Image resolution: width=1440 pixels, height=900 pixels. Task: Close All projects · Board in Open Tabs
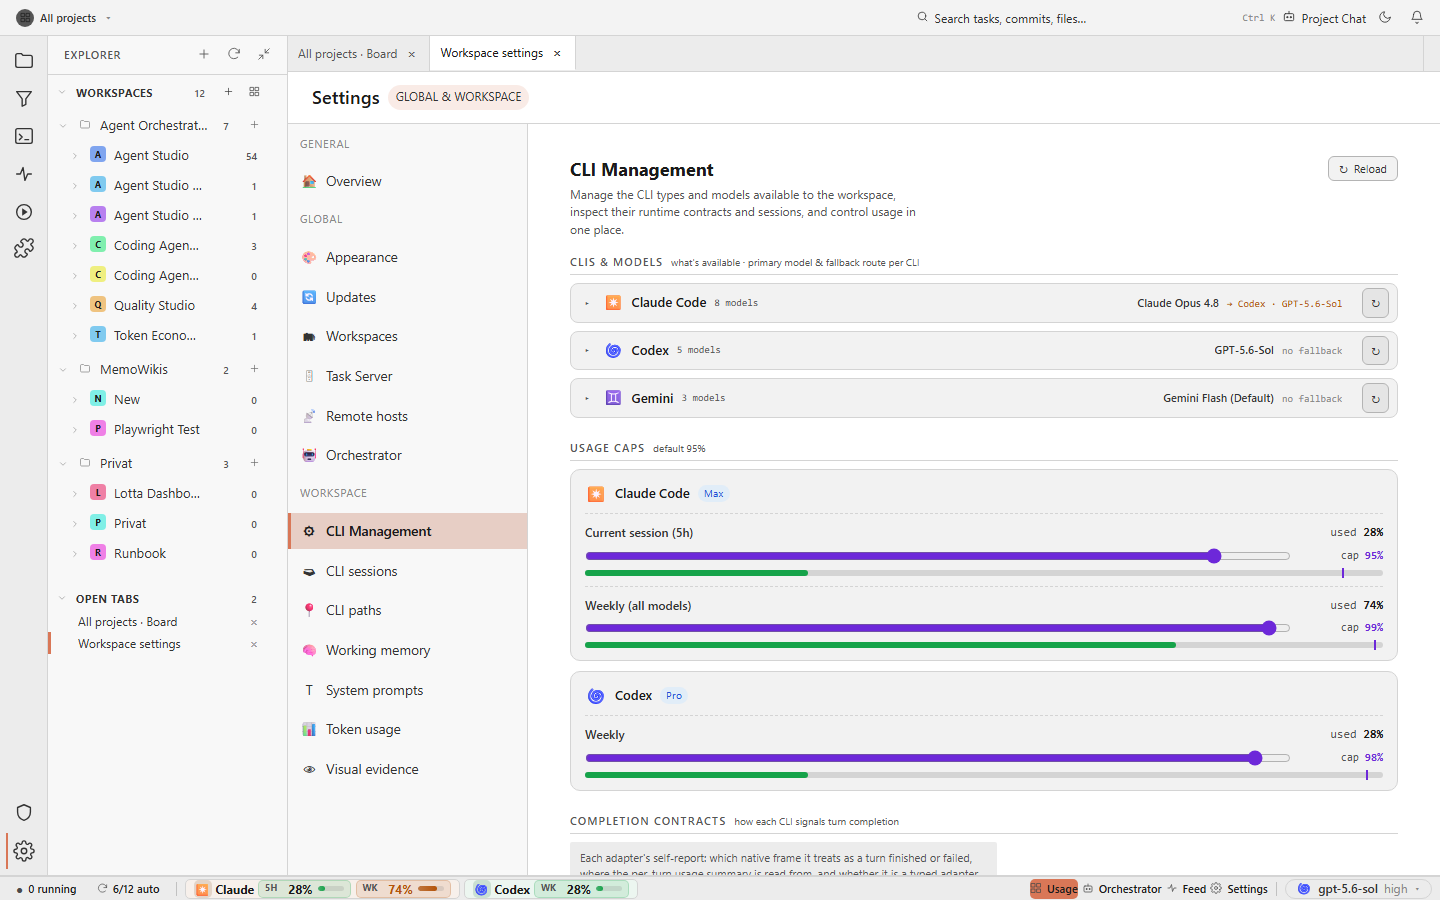(x=254, y=622)
